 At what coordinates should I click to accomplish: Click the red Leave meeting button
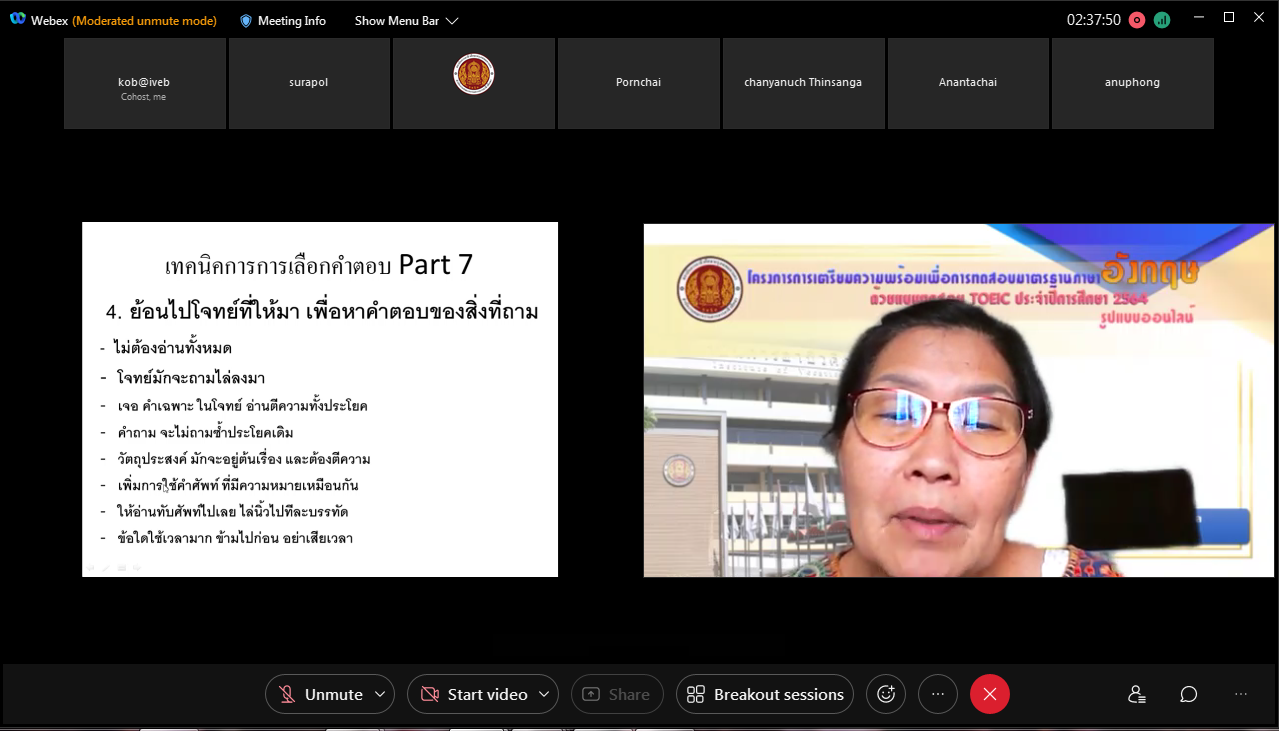pyautogui.click(x=989, y=694)
